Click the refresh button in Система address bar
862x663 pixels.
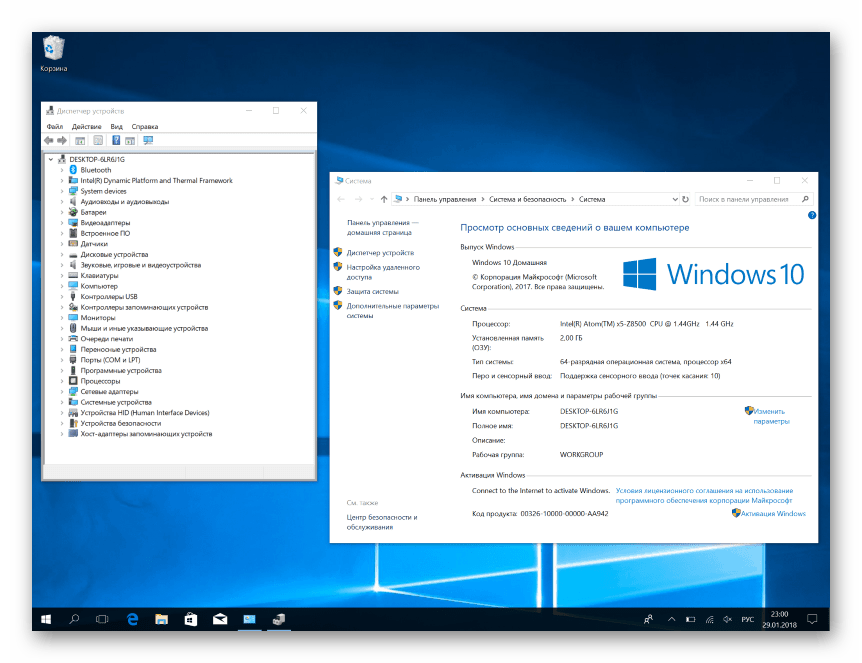tap(686, 199)
